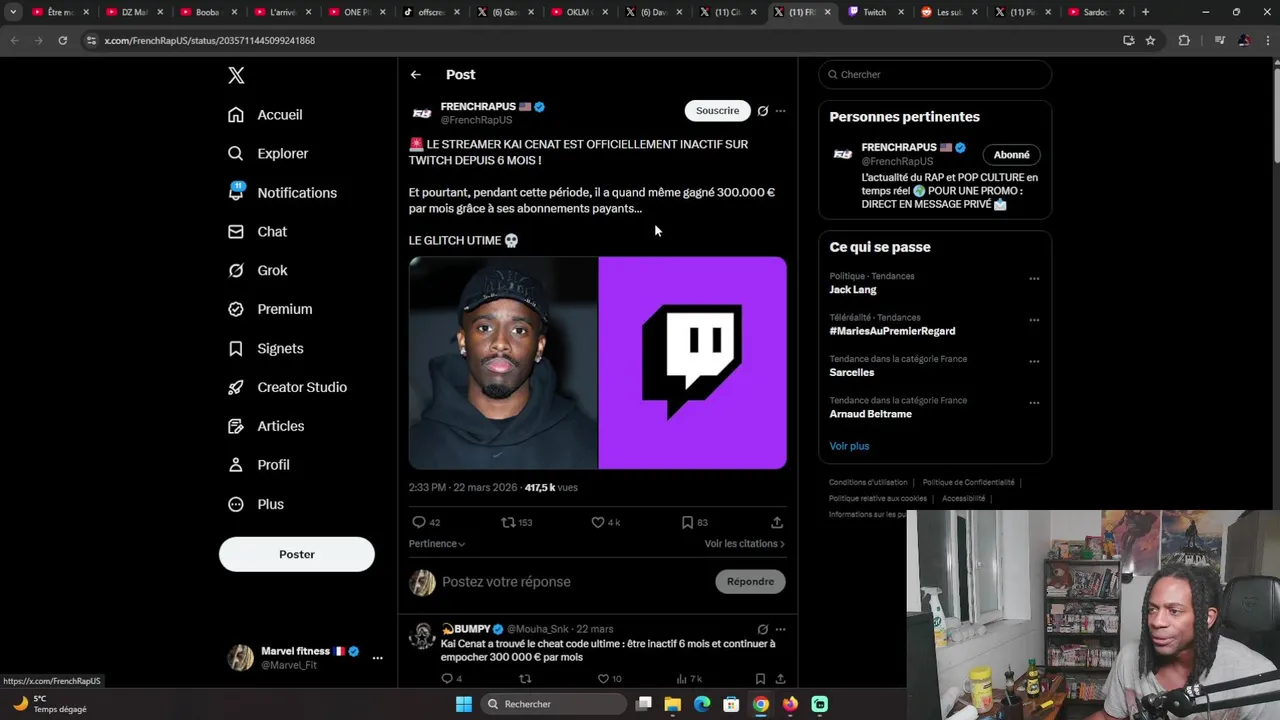Share the main post

click(777, 522)
